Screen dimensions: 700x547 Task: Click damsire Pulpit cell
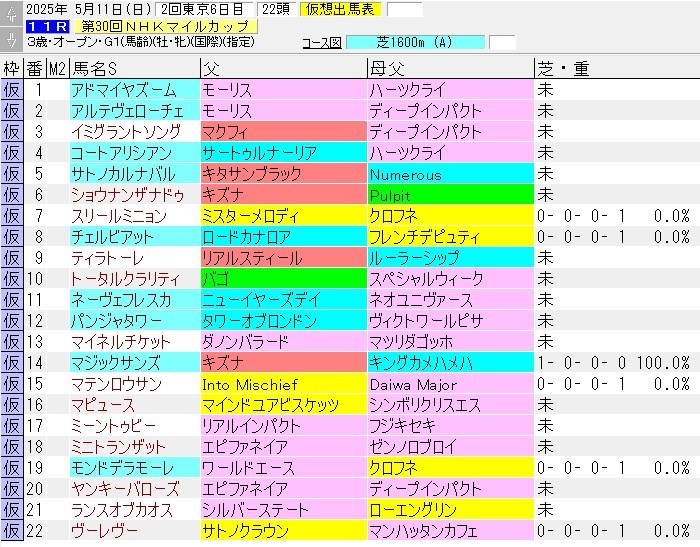point(450,195)
